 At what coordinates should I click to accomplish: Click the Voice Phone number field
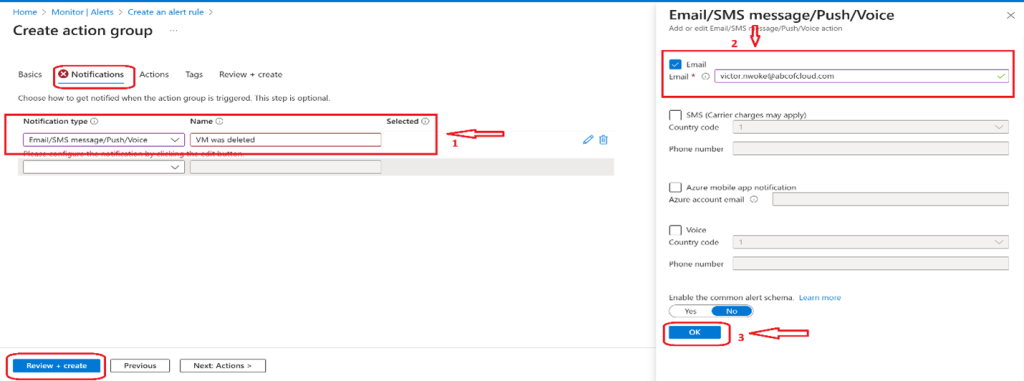871,264
